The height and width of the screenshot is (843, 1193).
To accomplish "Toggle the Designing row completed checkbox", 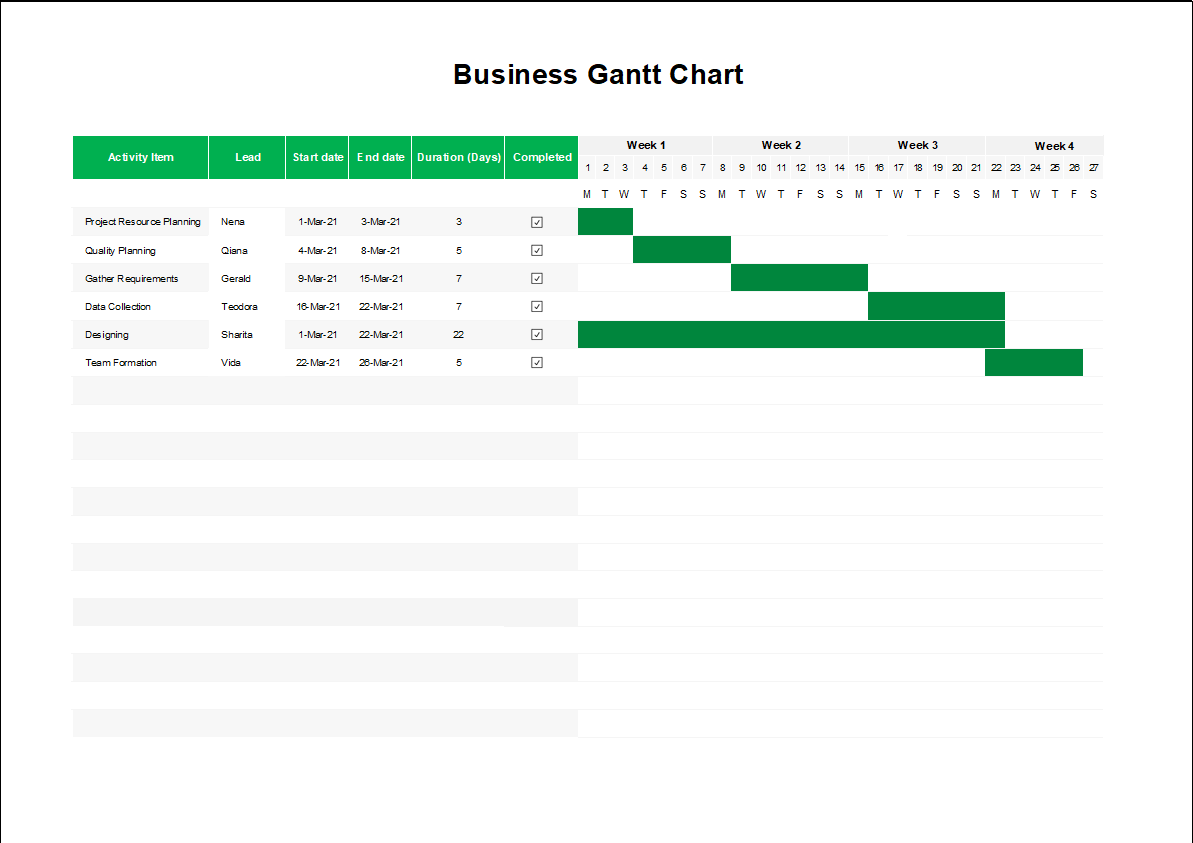I will [x=537, y=334].
